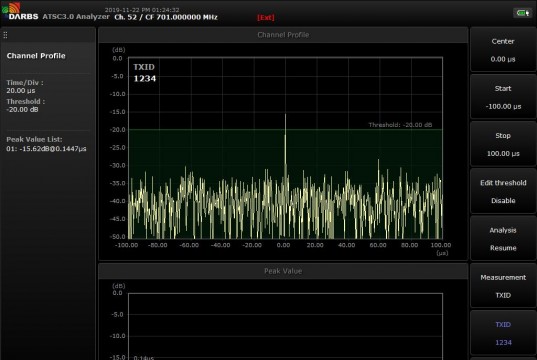The height and width of the screenshot is (360, 537).
Task: Set the Start -100.00 µs value
Action: tap(503, 97)
